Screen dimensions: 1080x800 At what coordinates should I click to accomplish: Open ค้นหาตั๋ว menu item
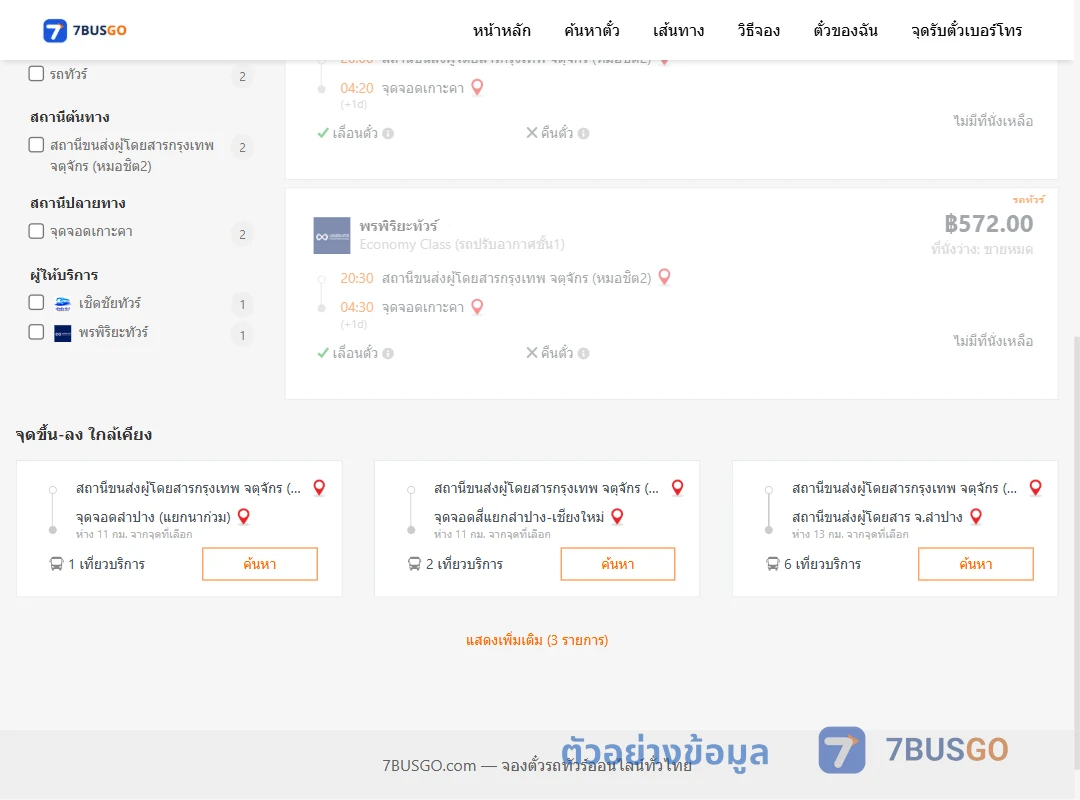coord(592,30)
